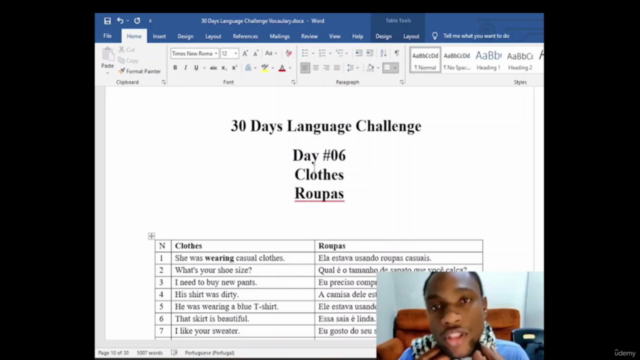640x360 pixels.
Task: Click the red font color button
Action: pyautogui.click(x=282, y=68)
